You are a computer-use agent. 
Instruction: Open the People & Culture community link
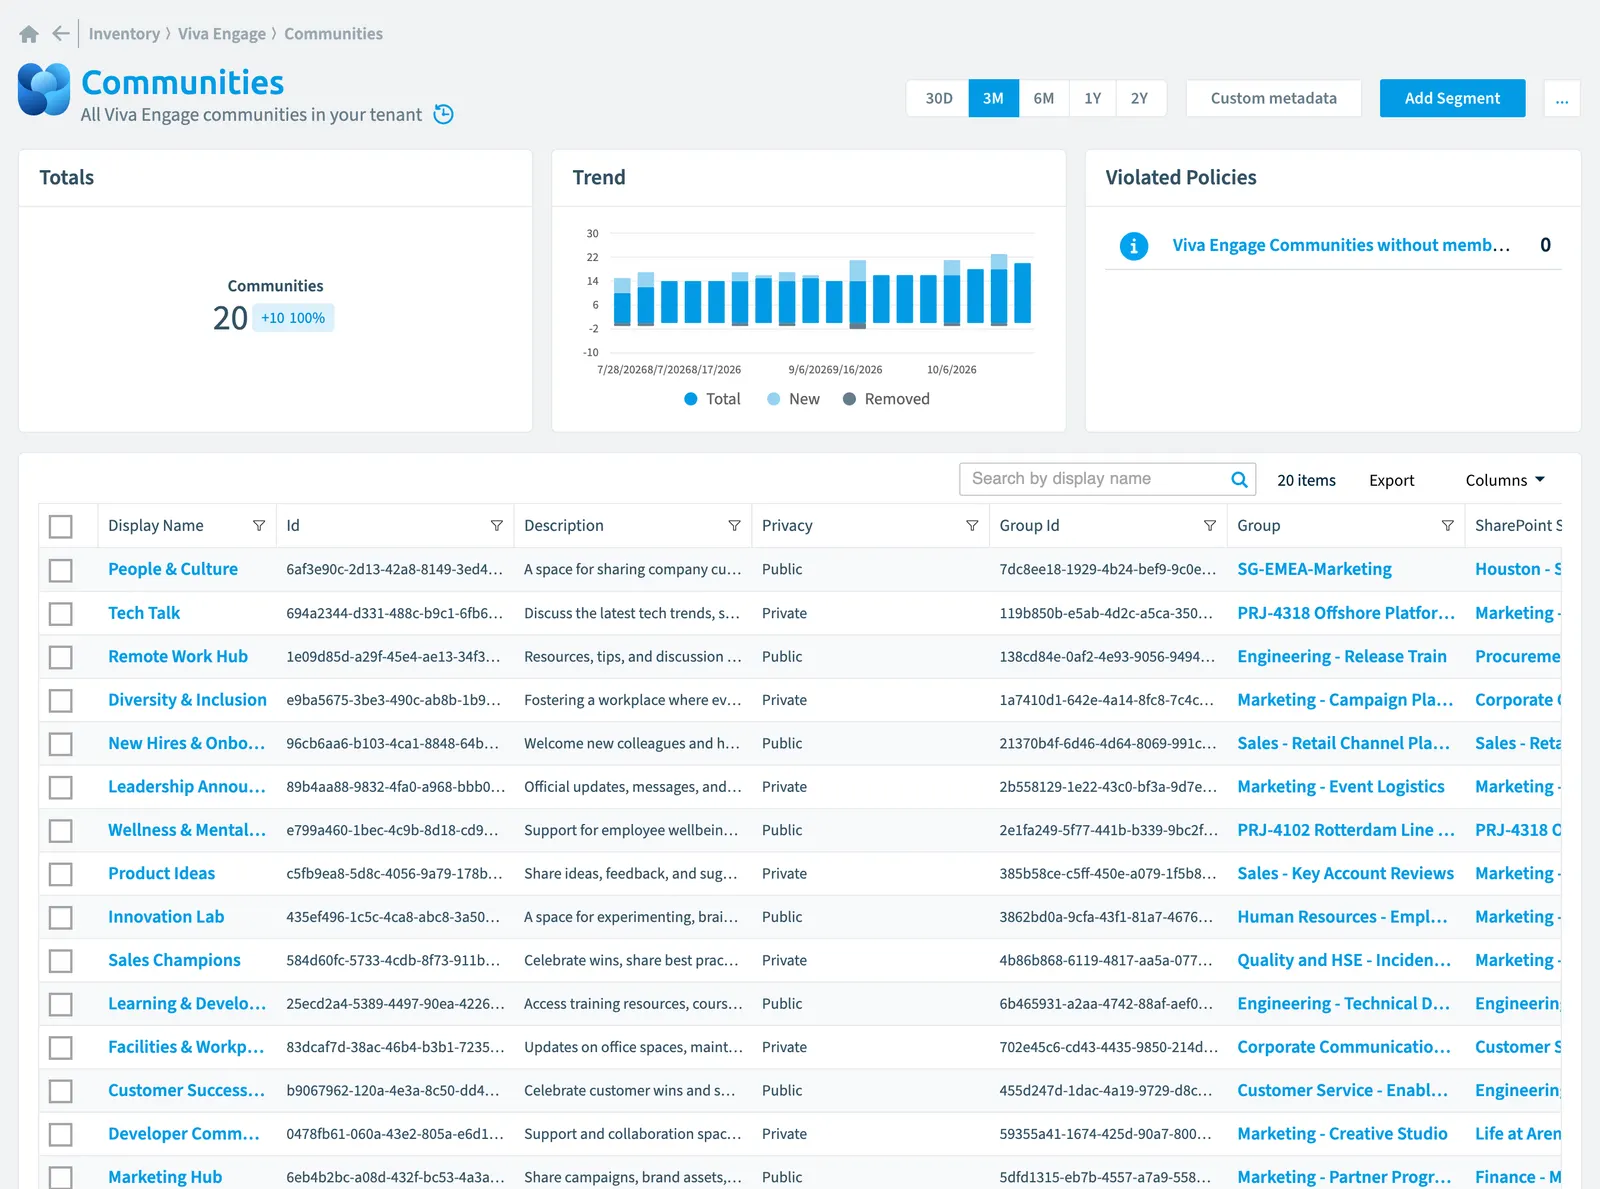coord(173,569)
